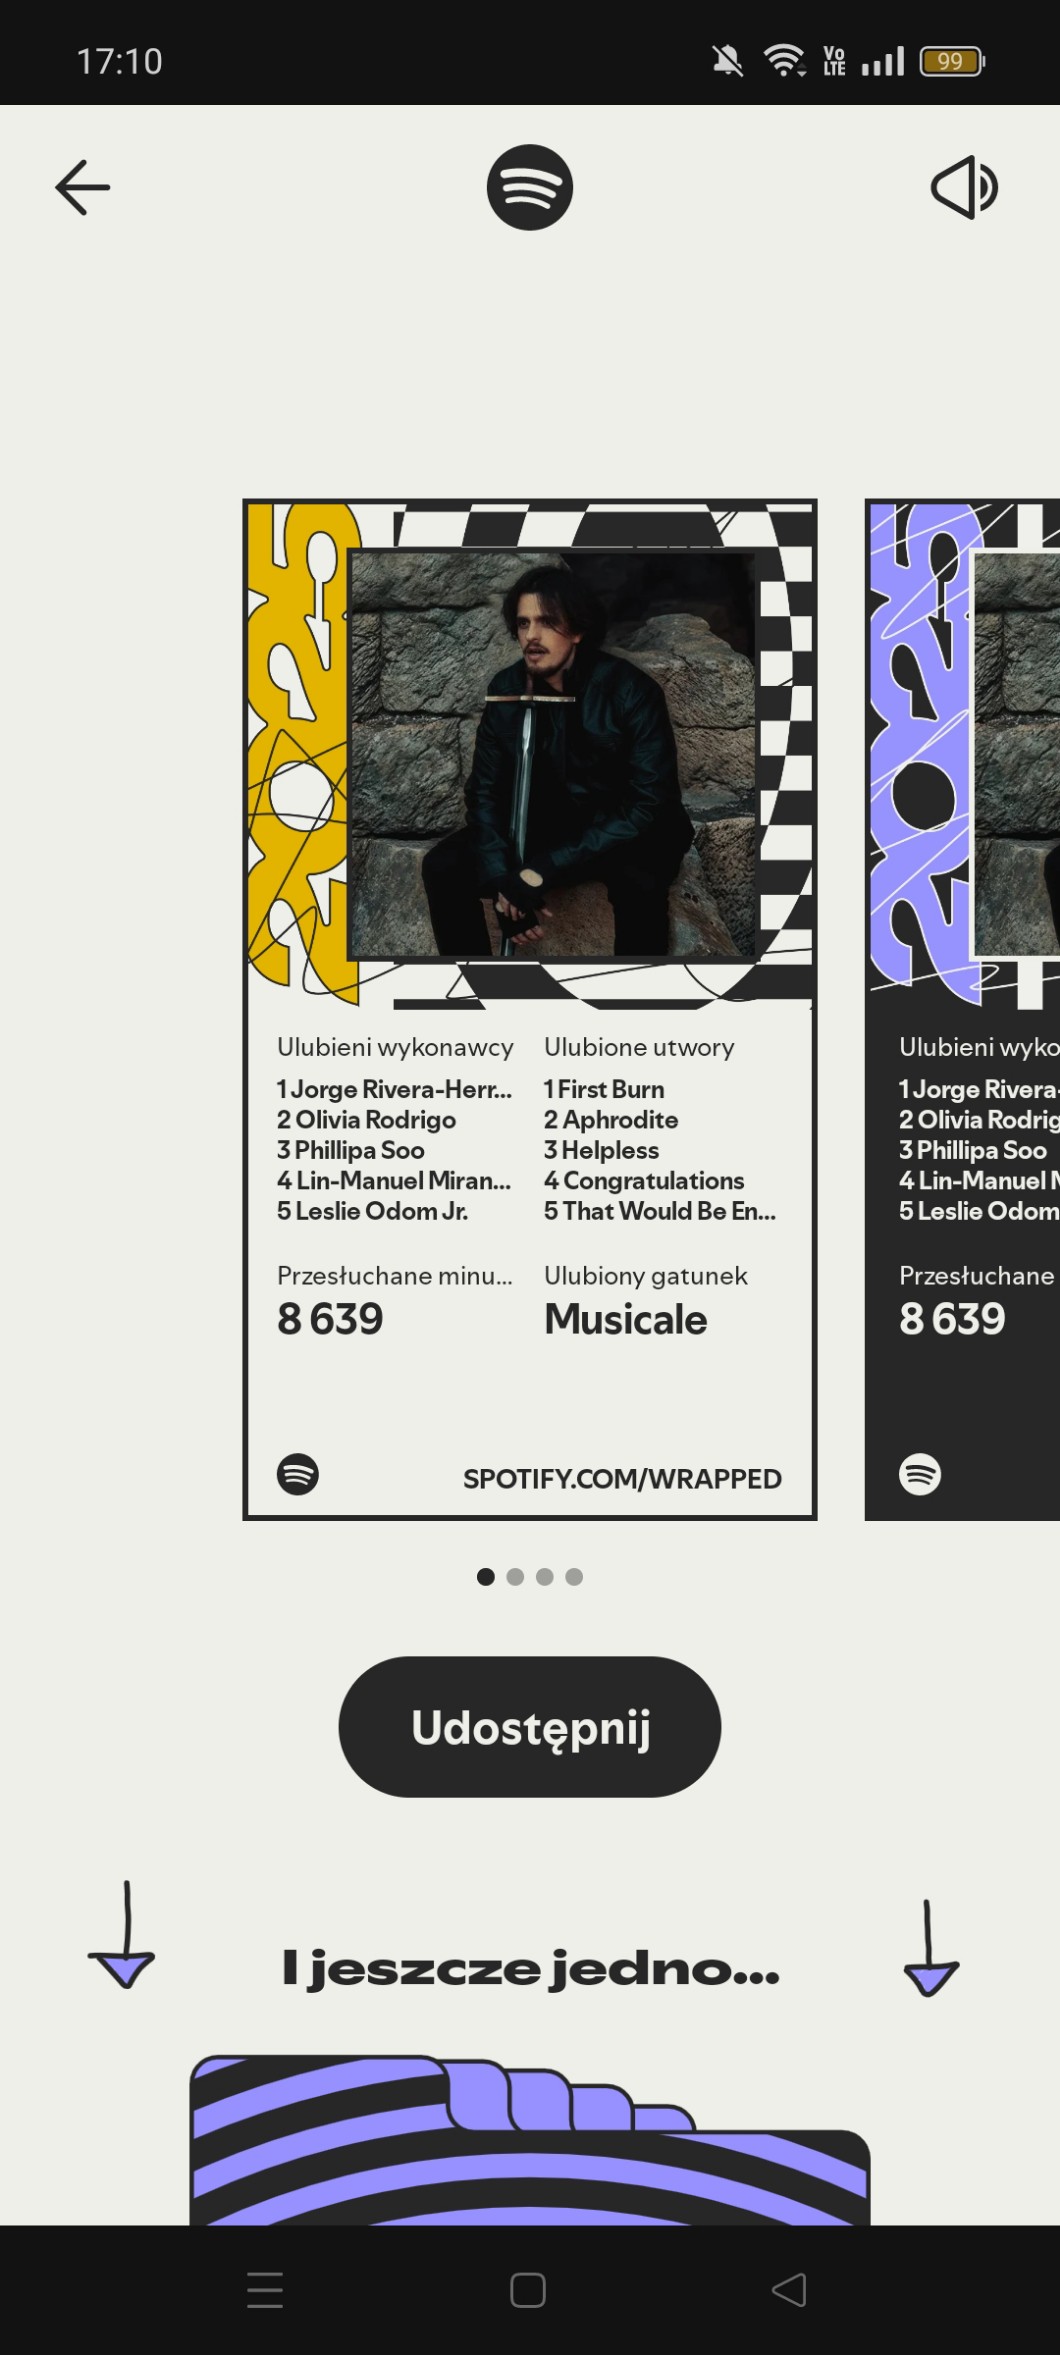Screen dimensions: 1060x2355
Task: Select the purple themed Wrapped card
Action: coord(963,1010)
